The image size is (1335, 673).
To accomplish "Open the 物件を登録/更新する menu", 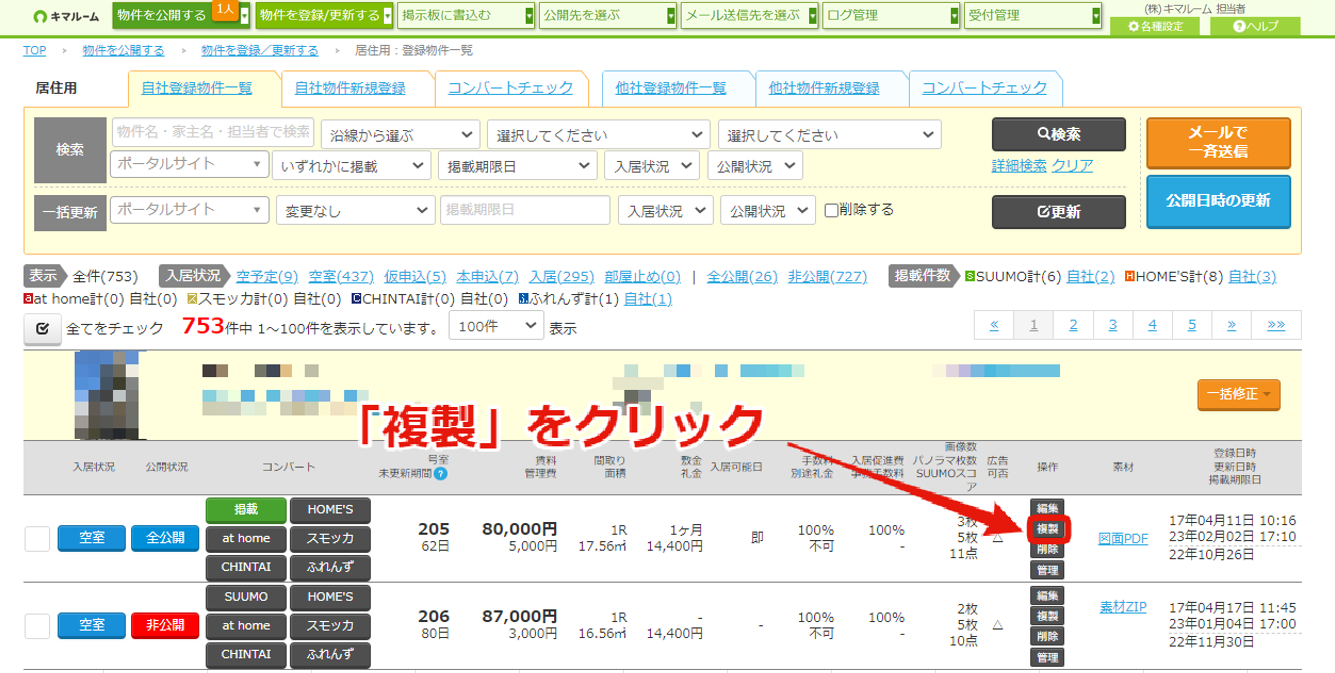I will tap(326, 16).
